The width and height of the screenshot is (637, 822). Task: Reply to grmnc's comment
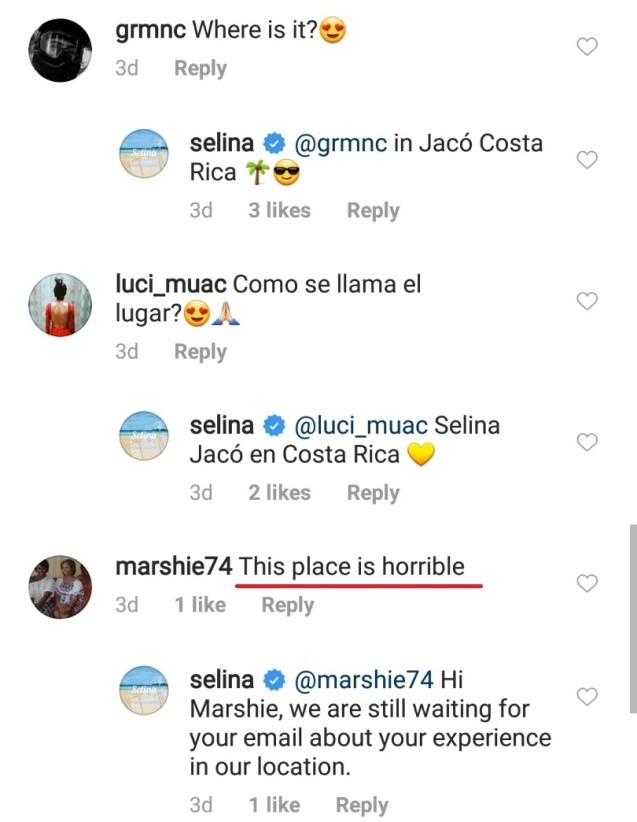(x=200, y=69)
